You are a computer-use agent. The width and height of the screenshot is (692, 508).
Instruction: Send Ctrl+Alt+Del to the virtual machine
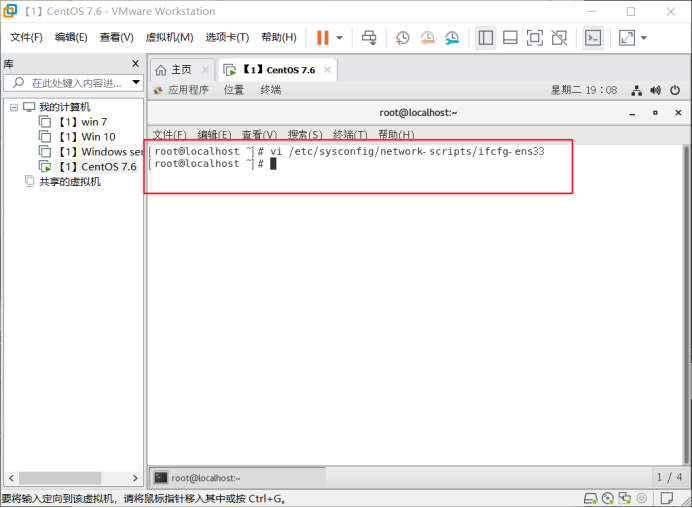click(369, 38)
